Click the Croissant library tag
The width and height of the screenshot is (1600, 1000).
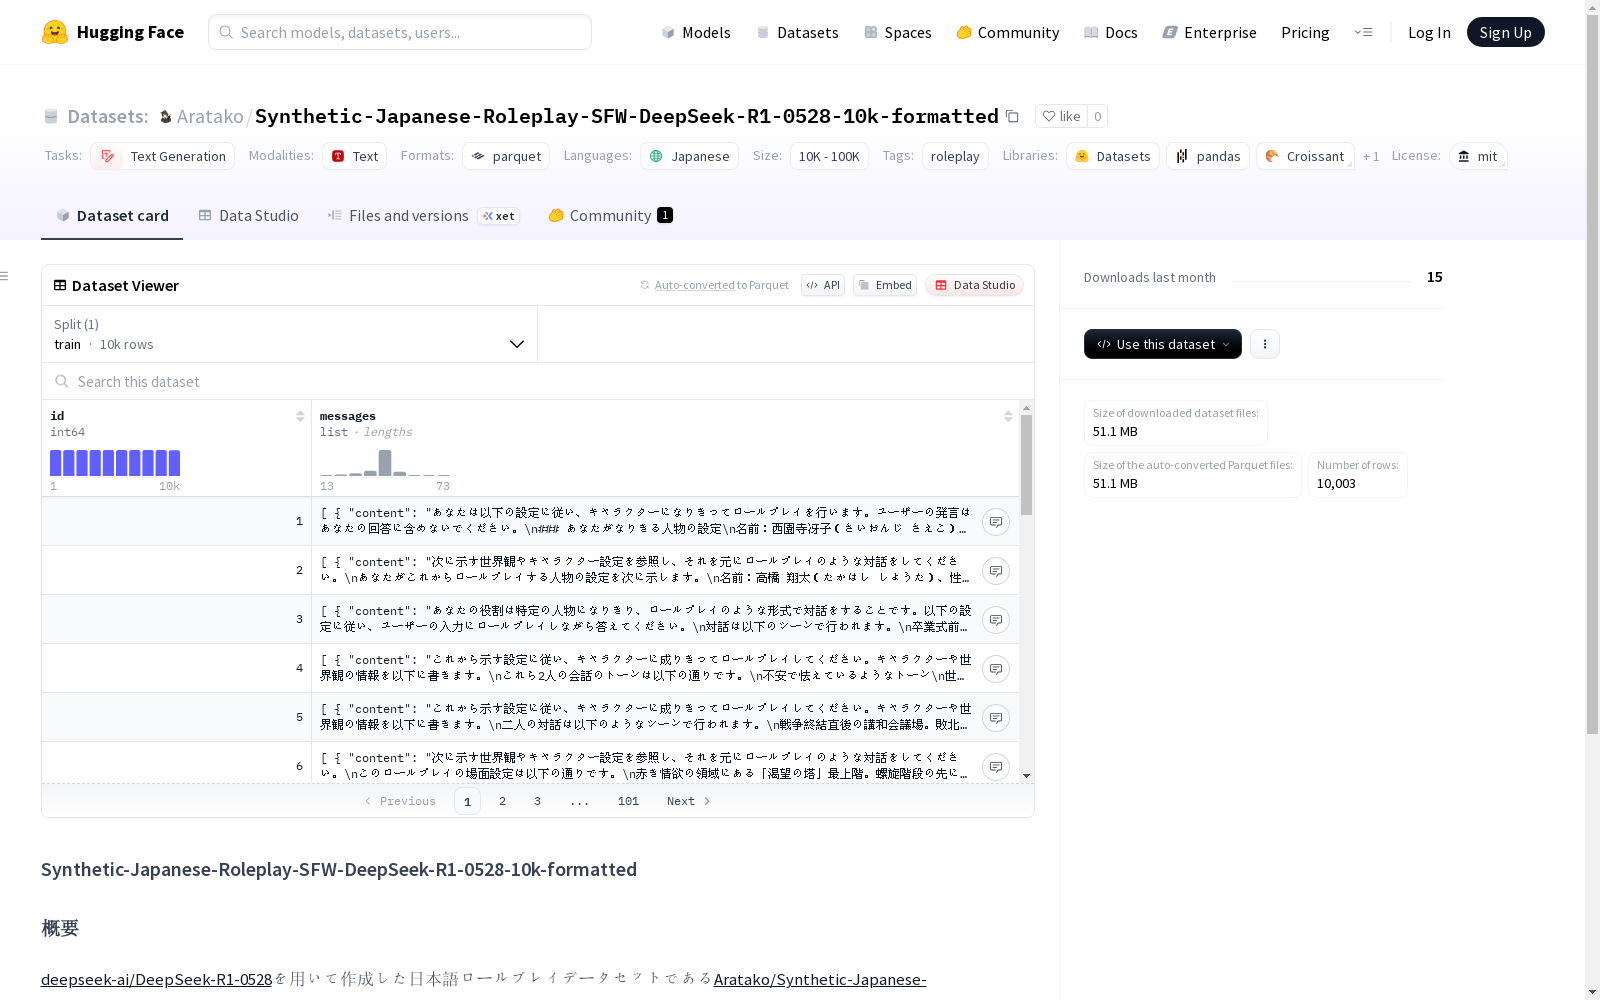(x=1305, y=156)
